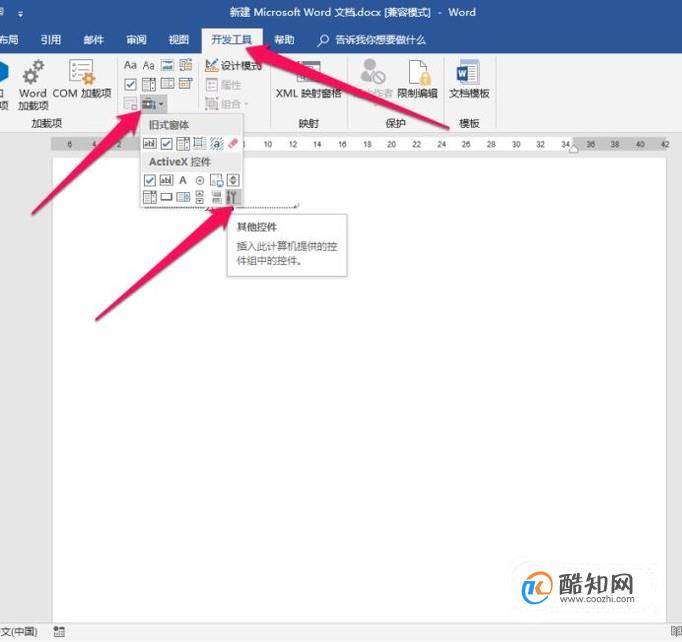Insert legacy drop-down form field
The height and width of the screenshot is (642, 682).
[x=183, y=143]
